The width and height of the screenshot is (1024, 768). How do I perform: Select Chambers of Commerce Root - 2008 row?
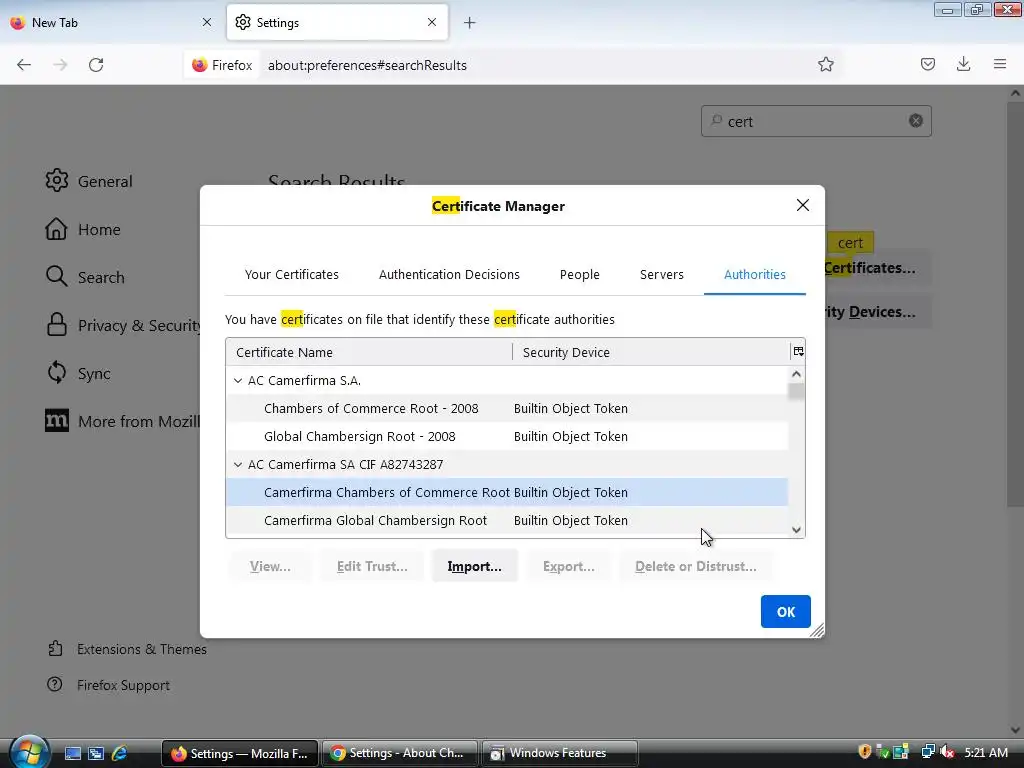(507, 408)
